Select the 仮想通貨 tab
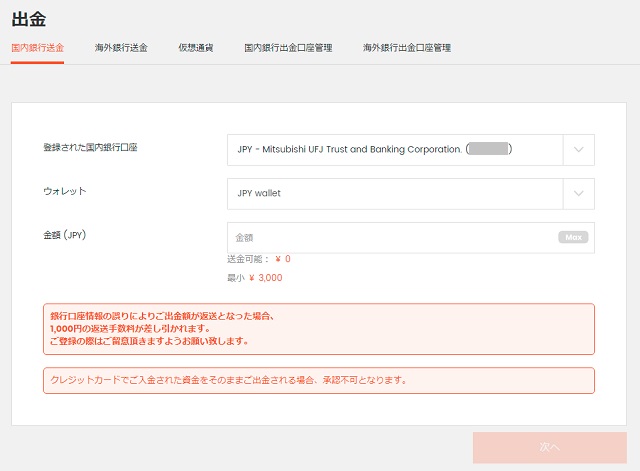This screenshot has height=471, width=640. coord(195,47)
